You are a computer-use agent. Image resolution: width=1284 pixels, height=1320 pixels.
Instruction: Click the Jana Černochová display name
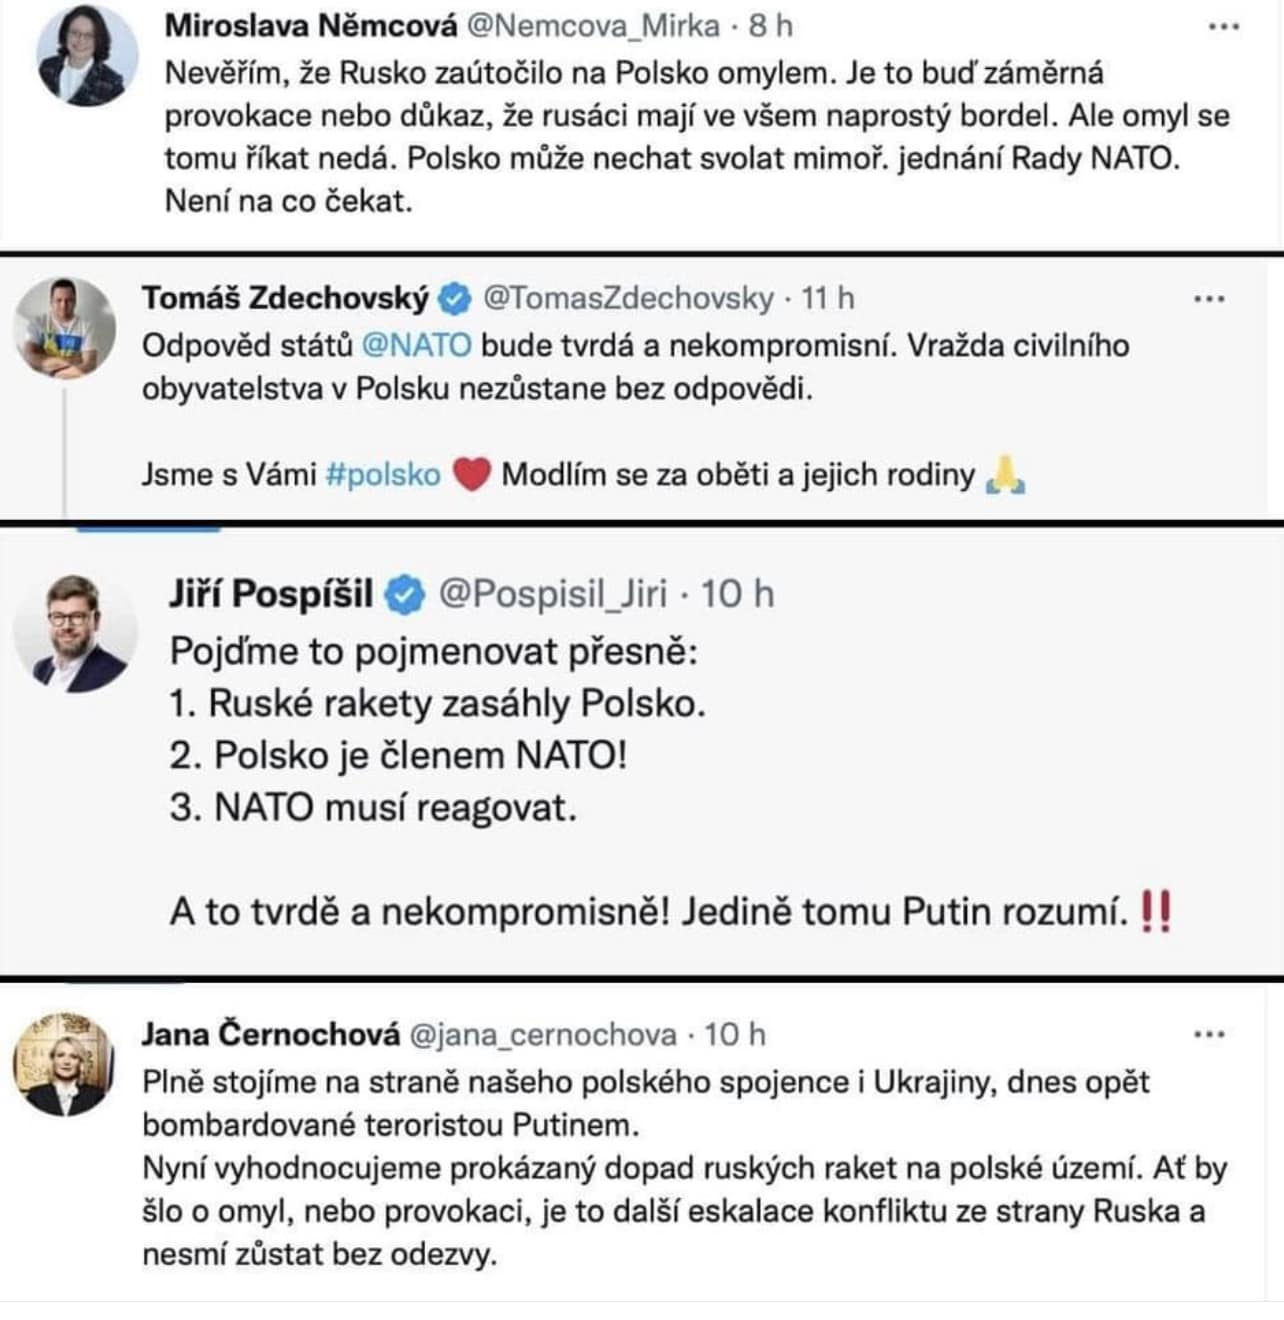[270, 1034]
